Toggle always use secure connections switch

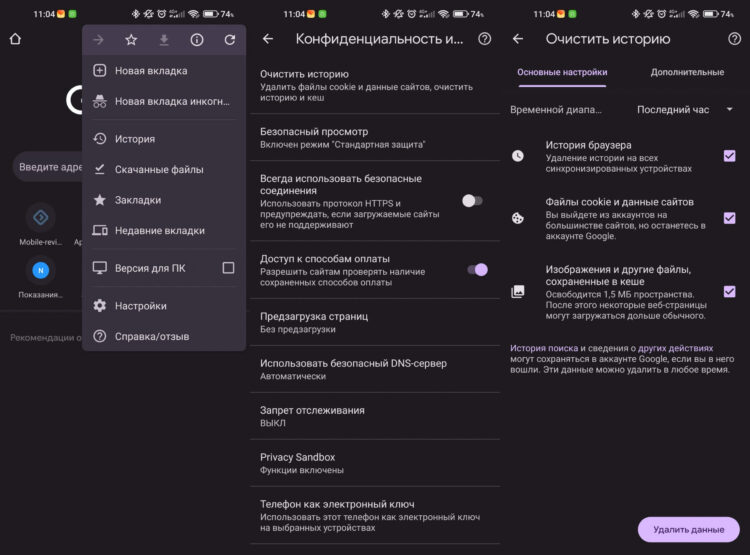(473, 201)
